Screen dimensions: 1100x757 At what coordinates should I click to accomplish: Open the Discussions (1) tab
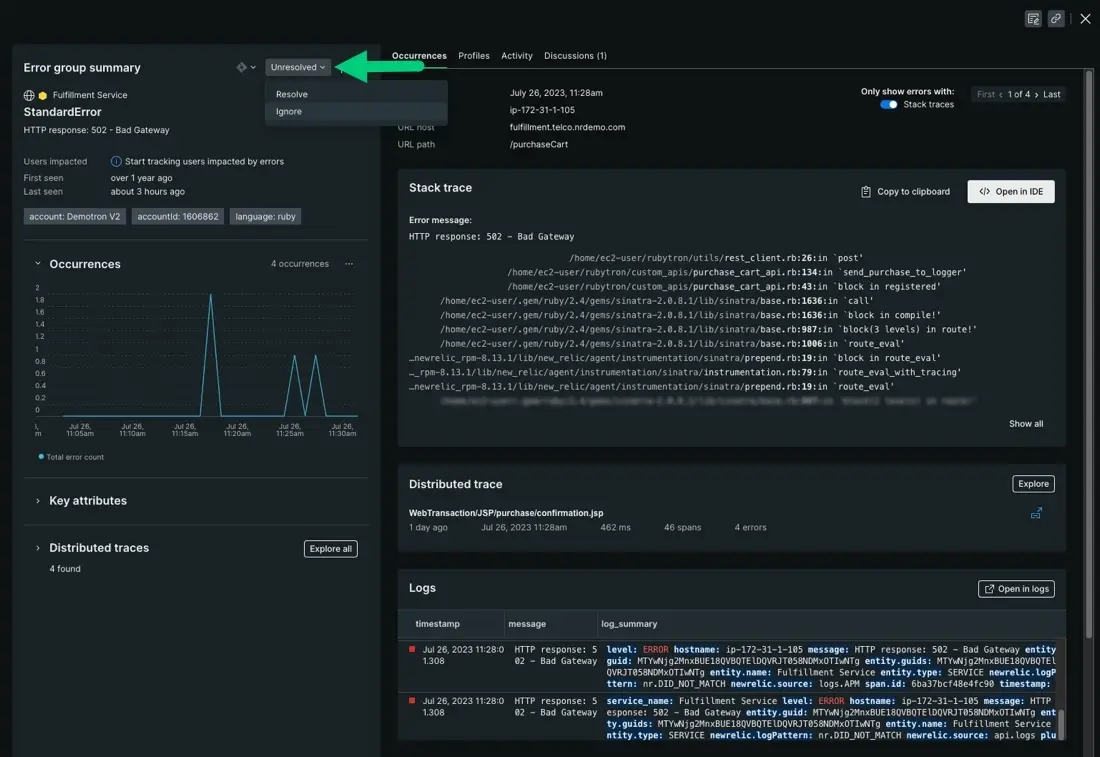[x=575, y=56]
